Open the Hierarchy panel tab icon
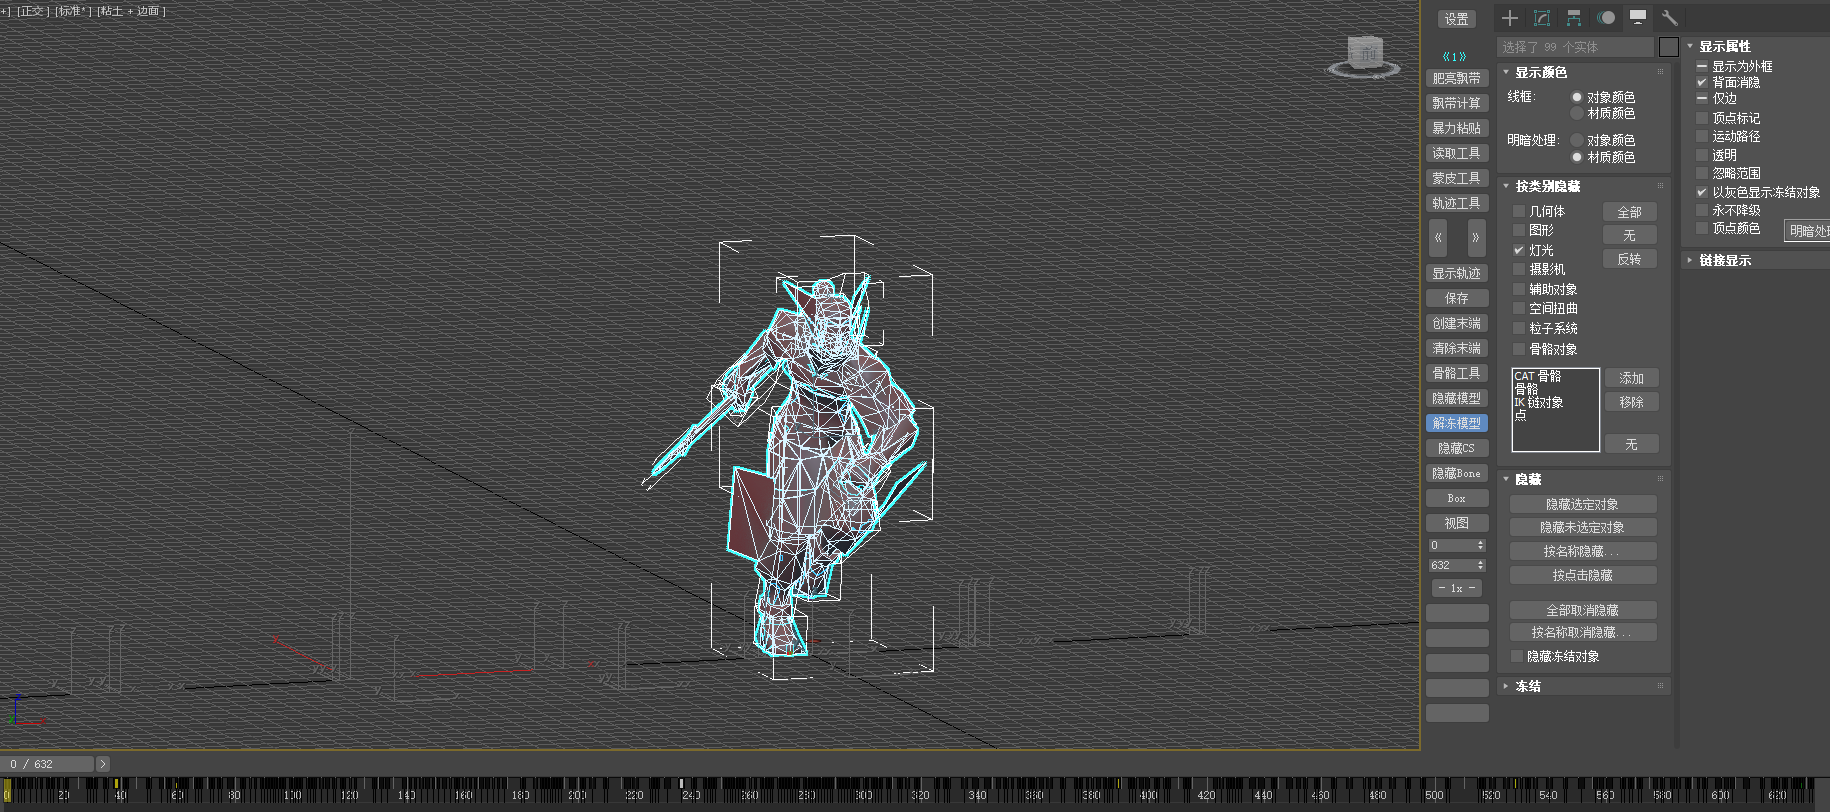This screenshot has height=812, width=1830. point(1574,18)
